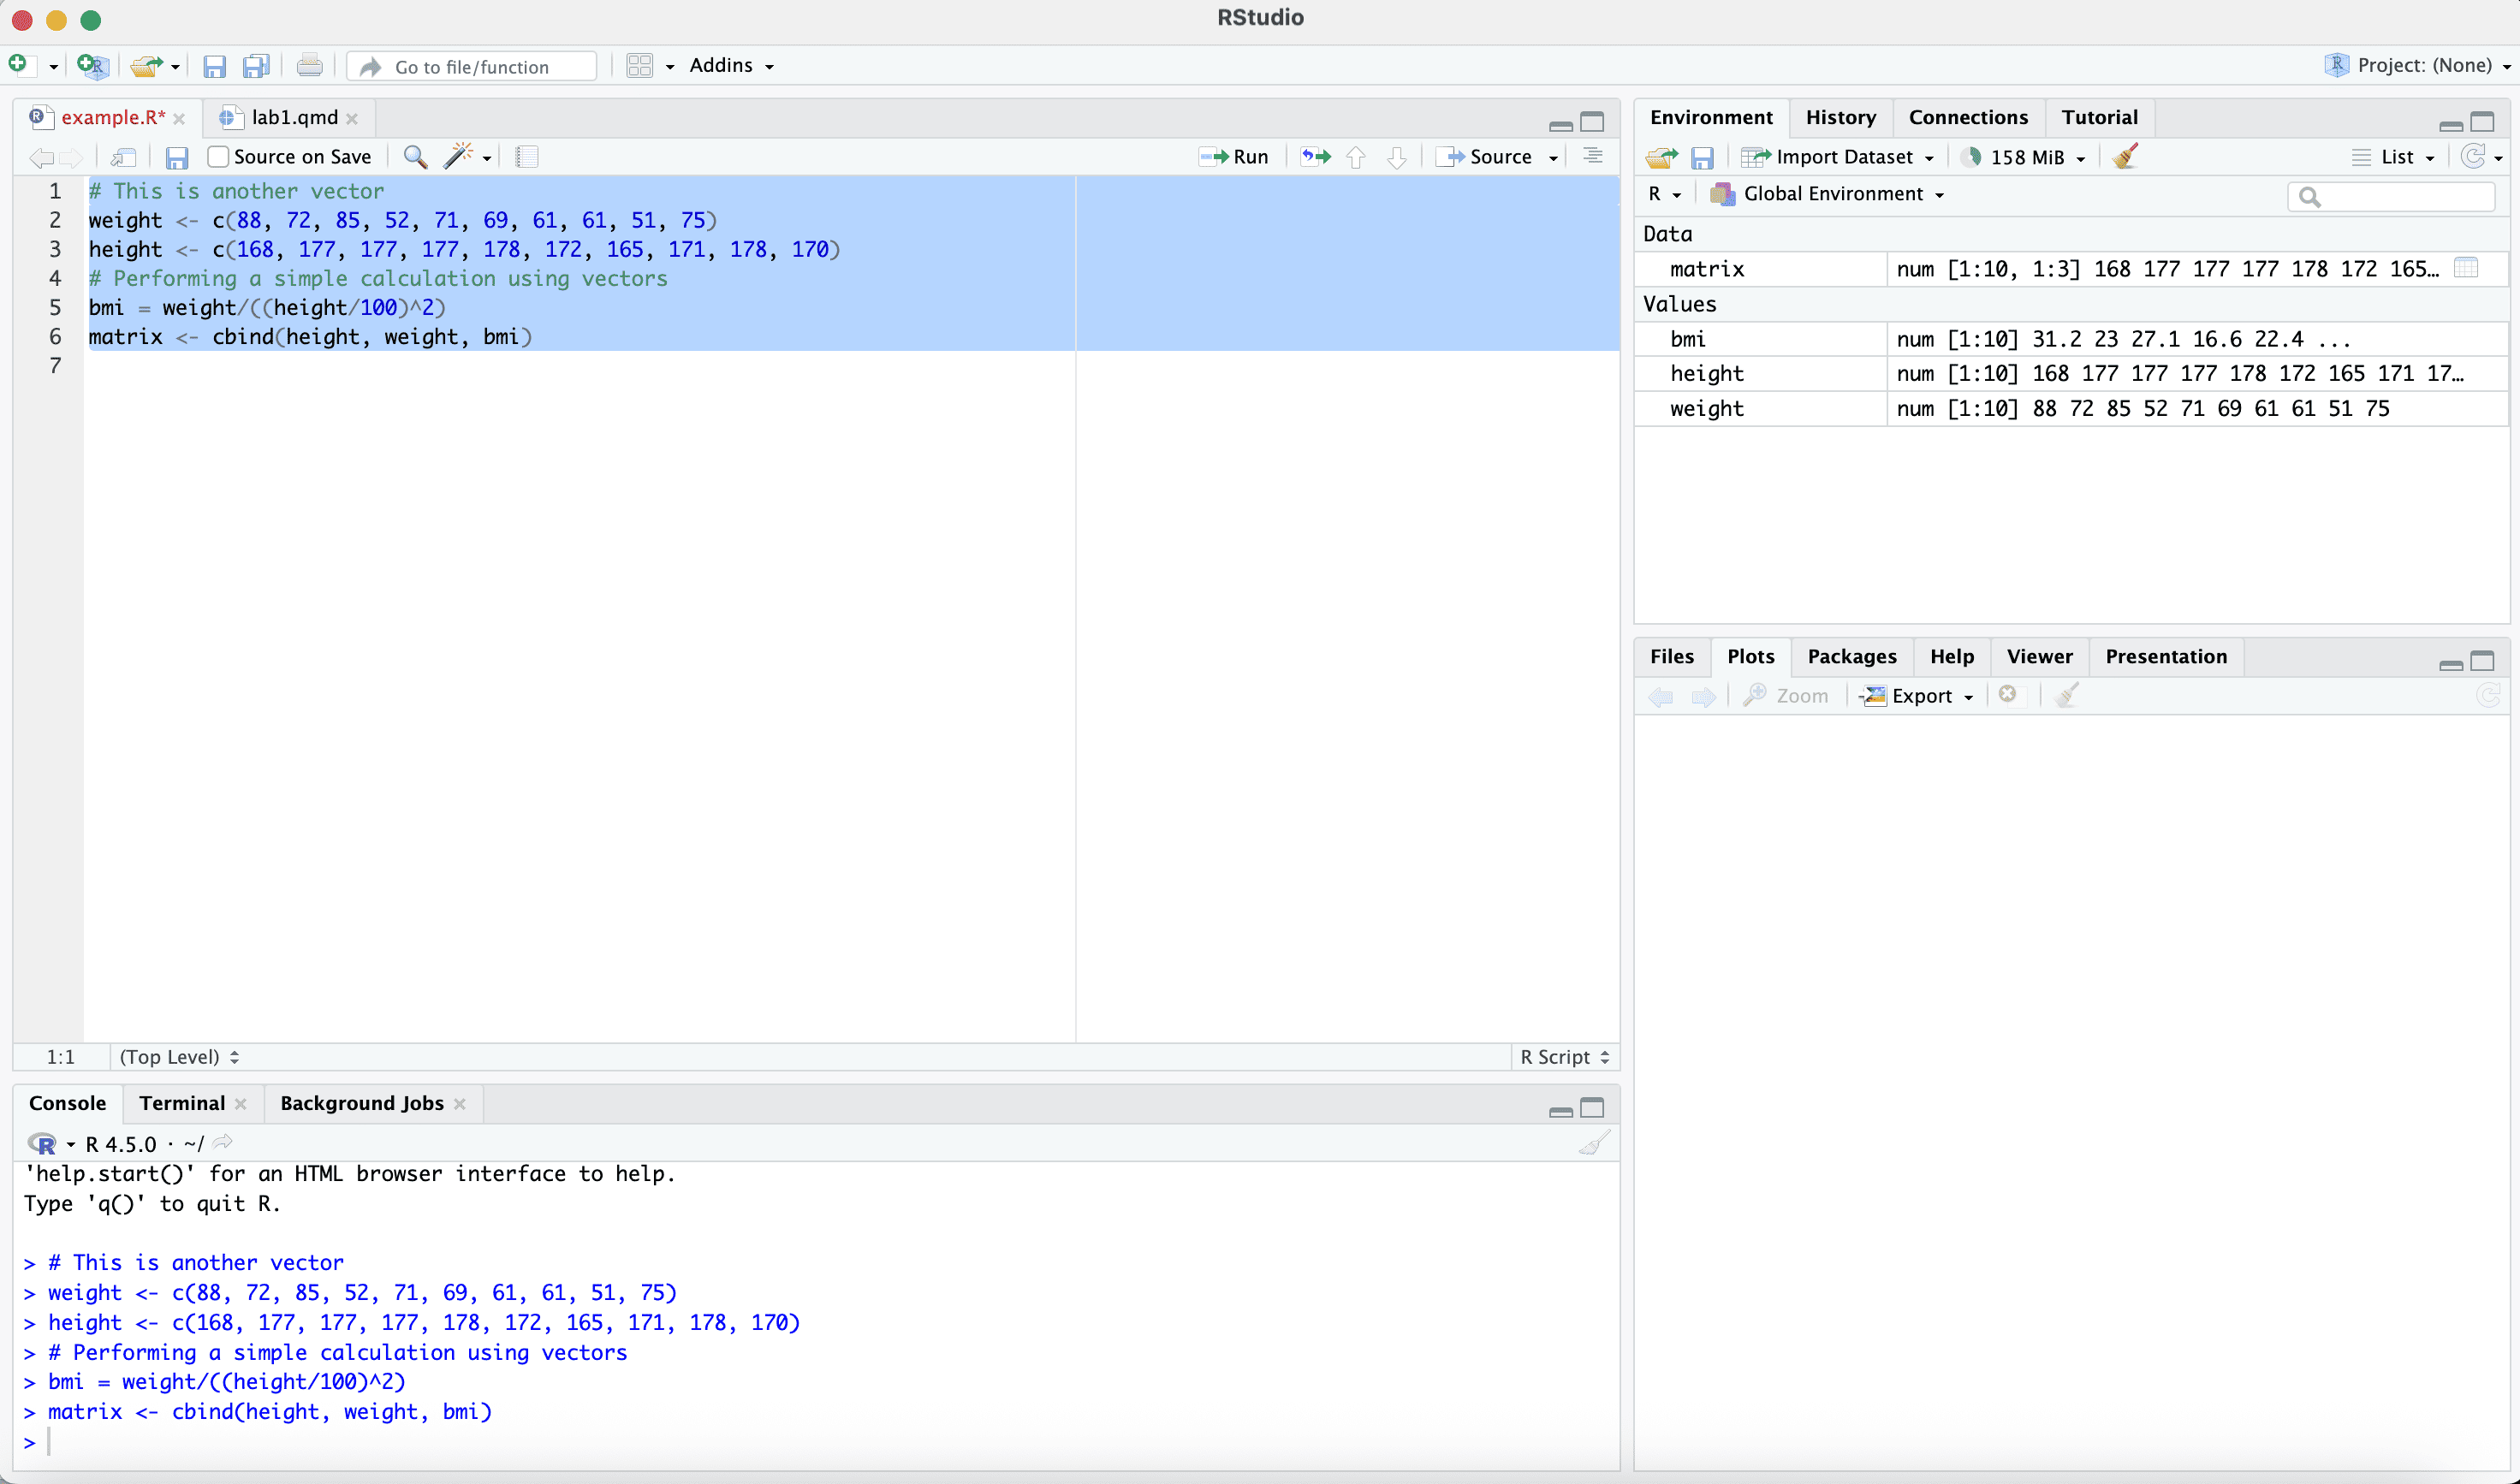Click the magnifier Find/Replace icon in editor
This screenshot has width=2520, height=1484.
click(415, 157)
